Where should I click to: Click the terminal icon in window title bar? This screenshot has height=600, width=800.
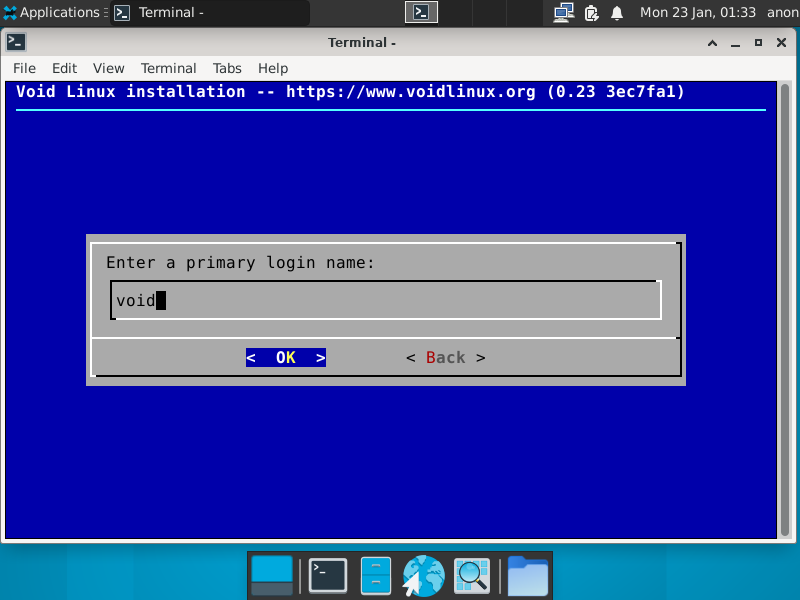pyautogui.click(x=16, y=42)
